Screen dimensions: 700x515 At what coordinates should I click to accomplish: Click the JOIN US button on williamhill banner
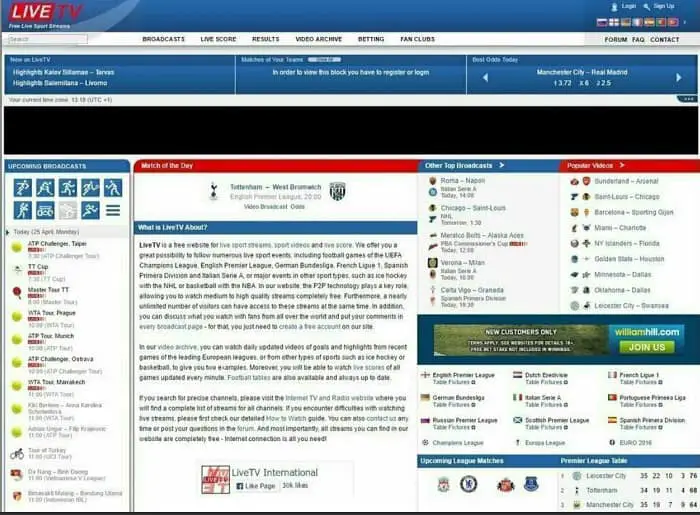coord(647,347)
